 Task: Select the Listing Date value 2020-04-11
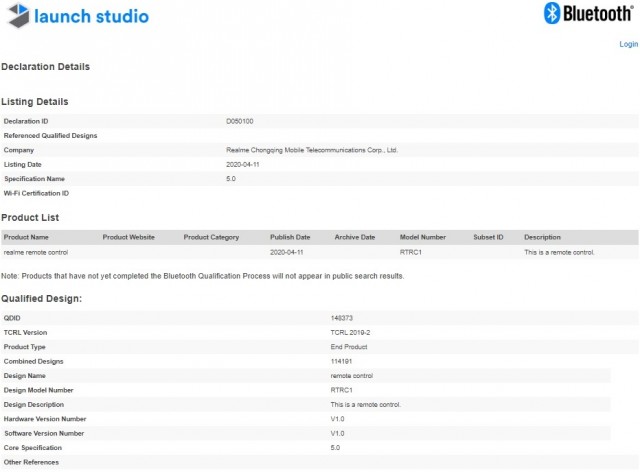[242, 165]
